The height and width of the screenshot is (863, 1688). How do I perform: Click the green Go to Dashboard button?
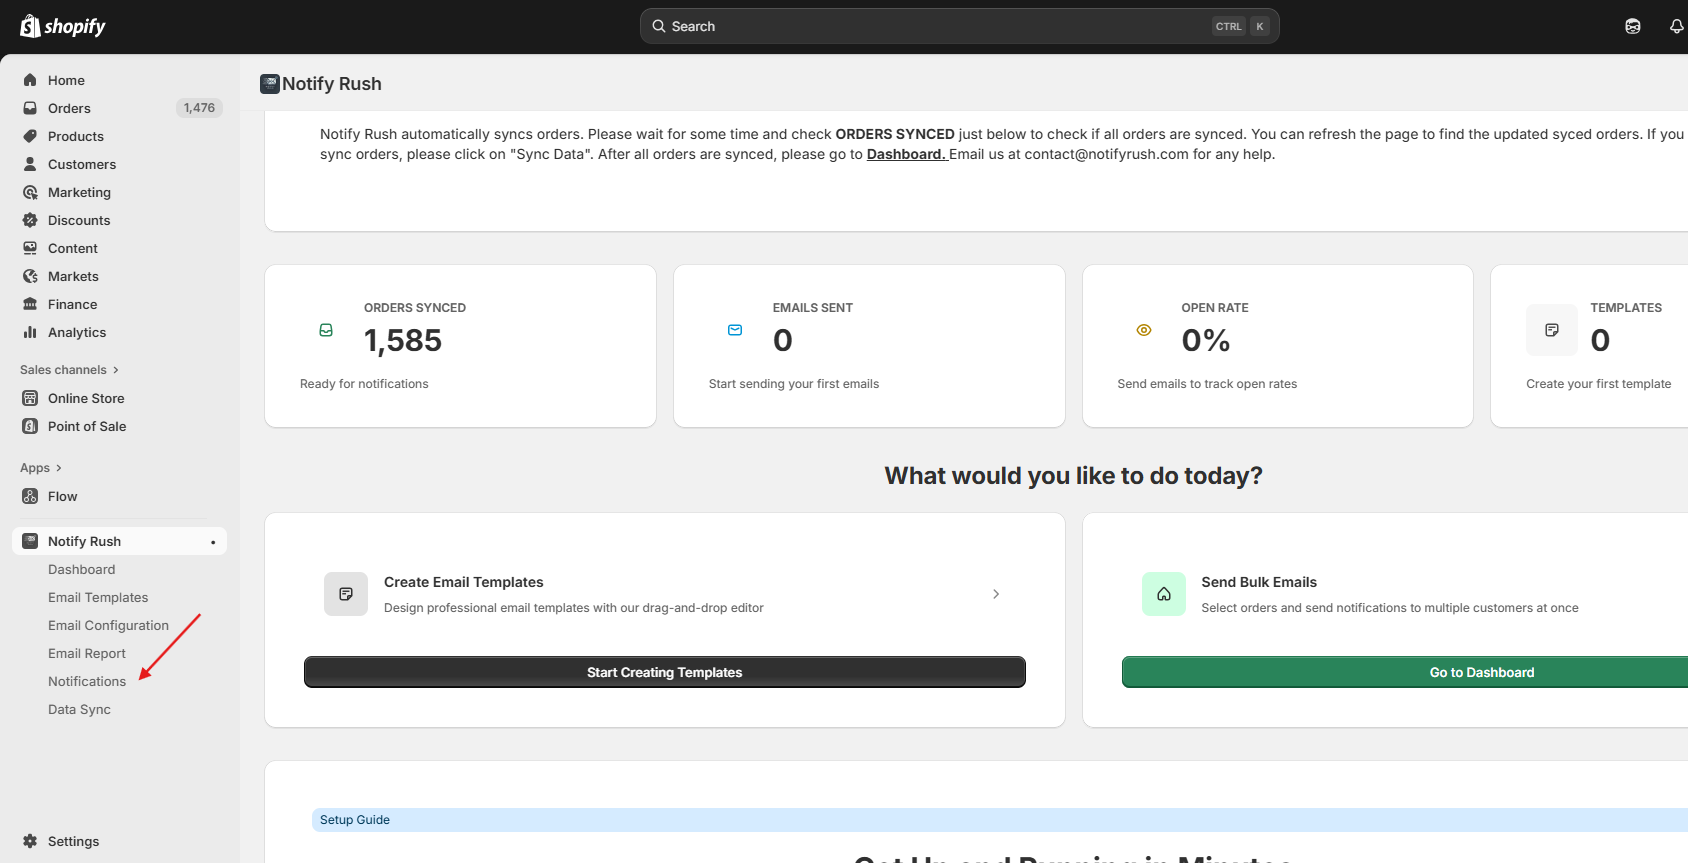point(1481,672)
